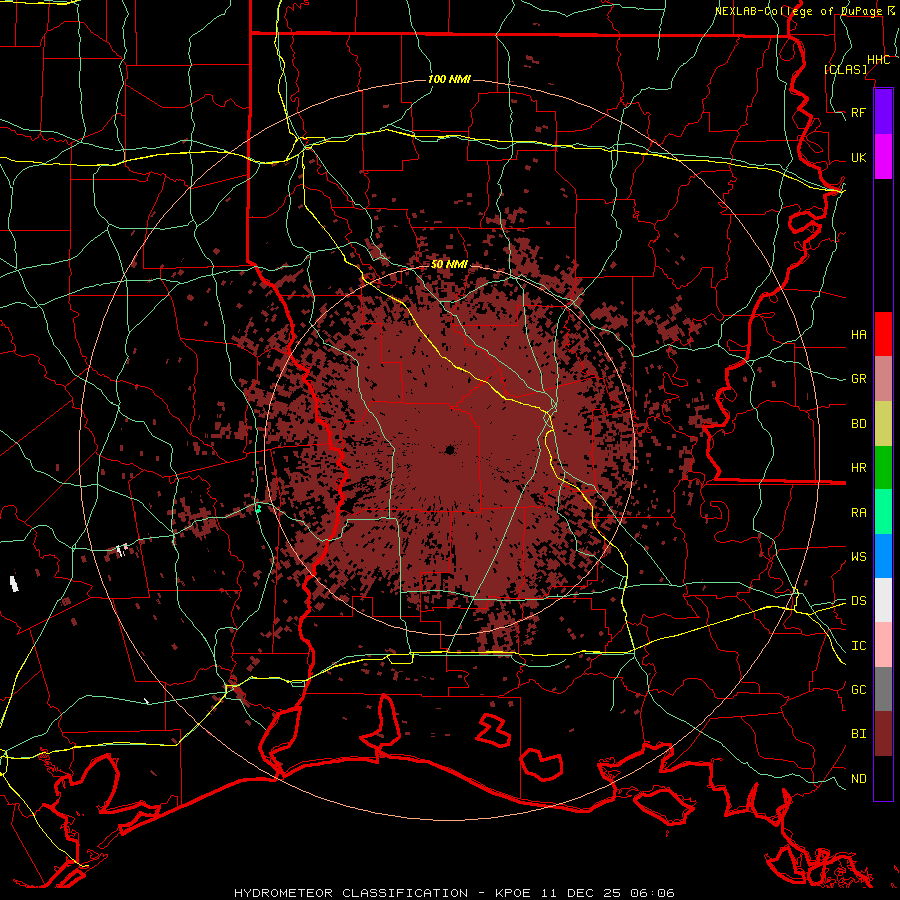Screen dimensions: 900x900
Task: Click the 'RA' legend label
Action: (x=858, y=513)
